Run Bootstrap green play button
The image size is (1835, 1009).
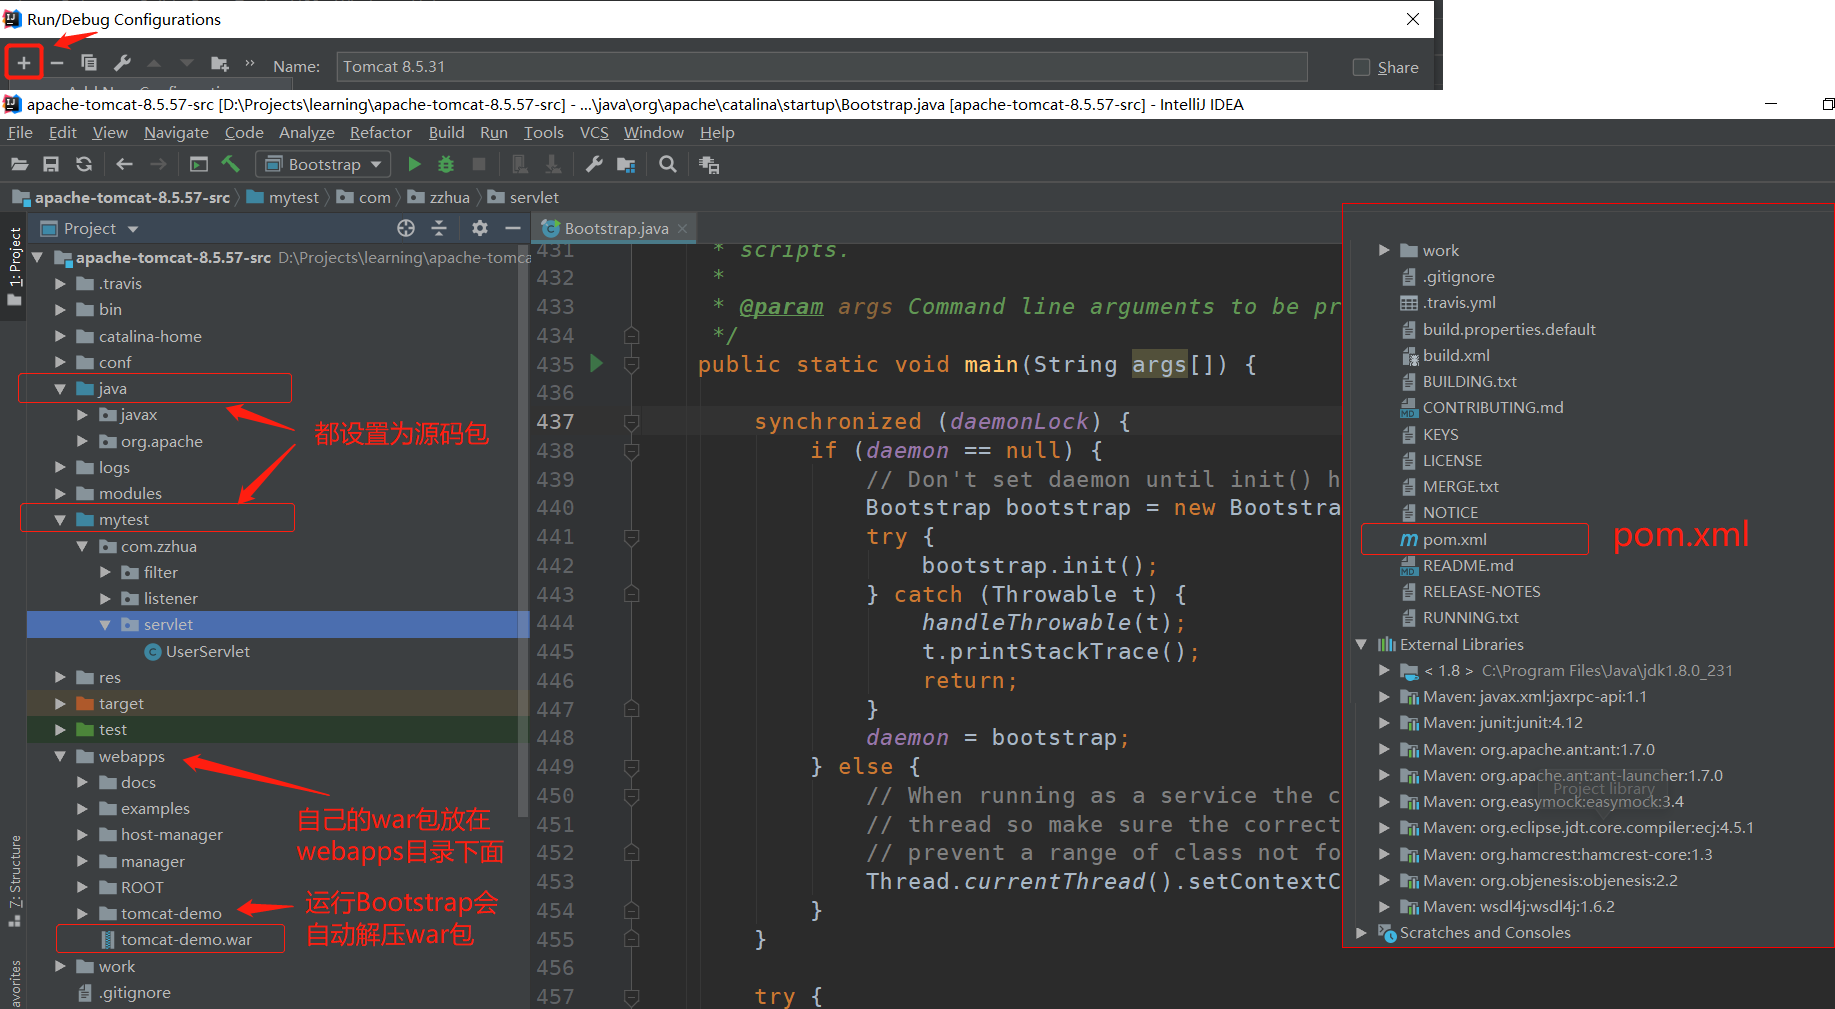[x=414, y=164]
